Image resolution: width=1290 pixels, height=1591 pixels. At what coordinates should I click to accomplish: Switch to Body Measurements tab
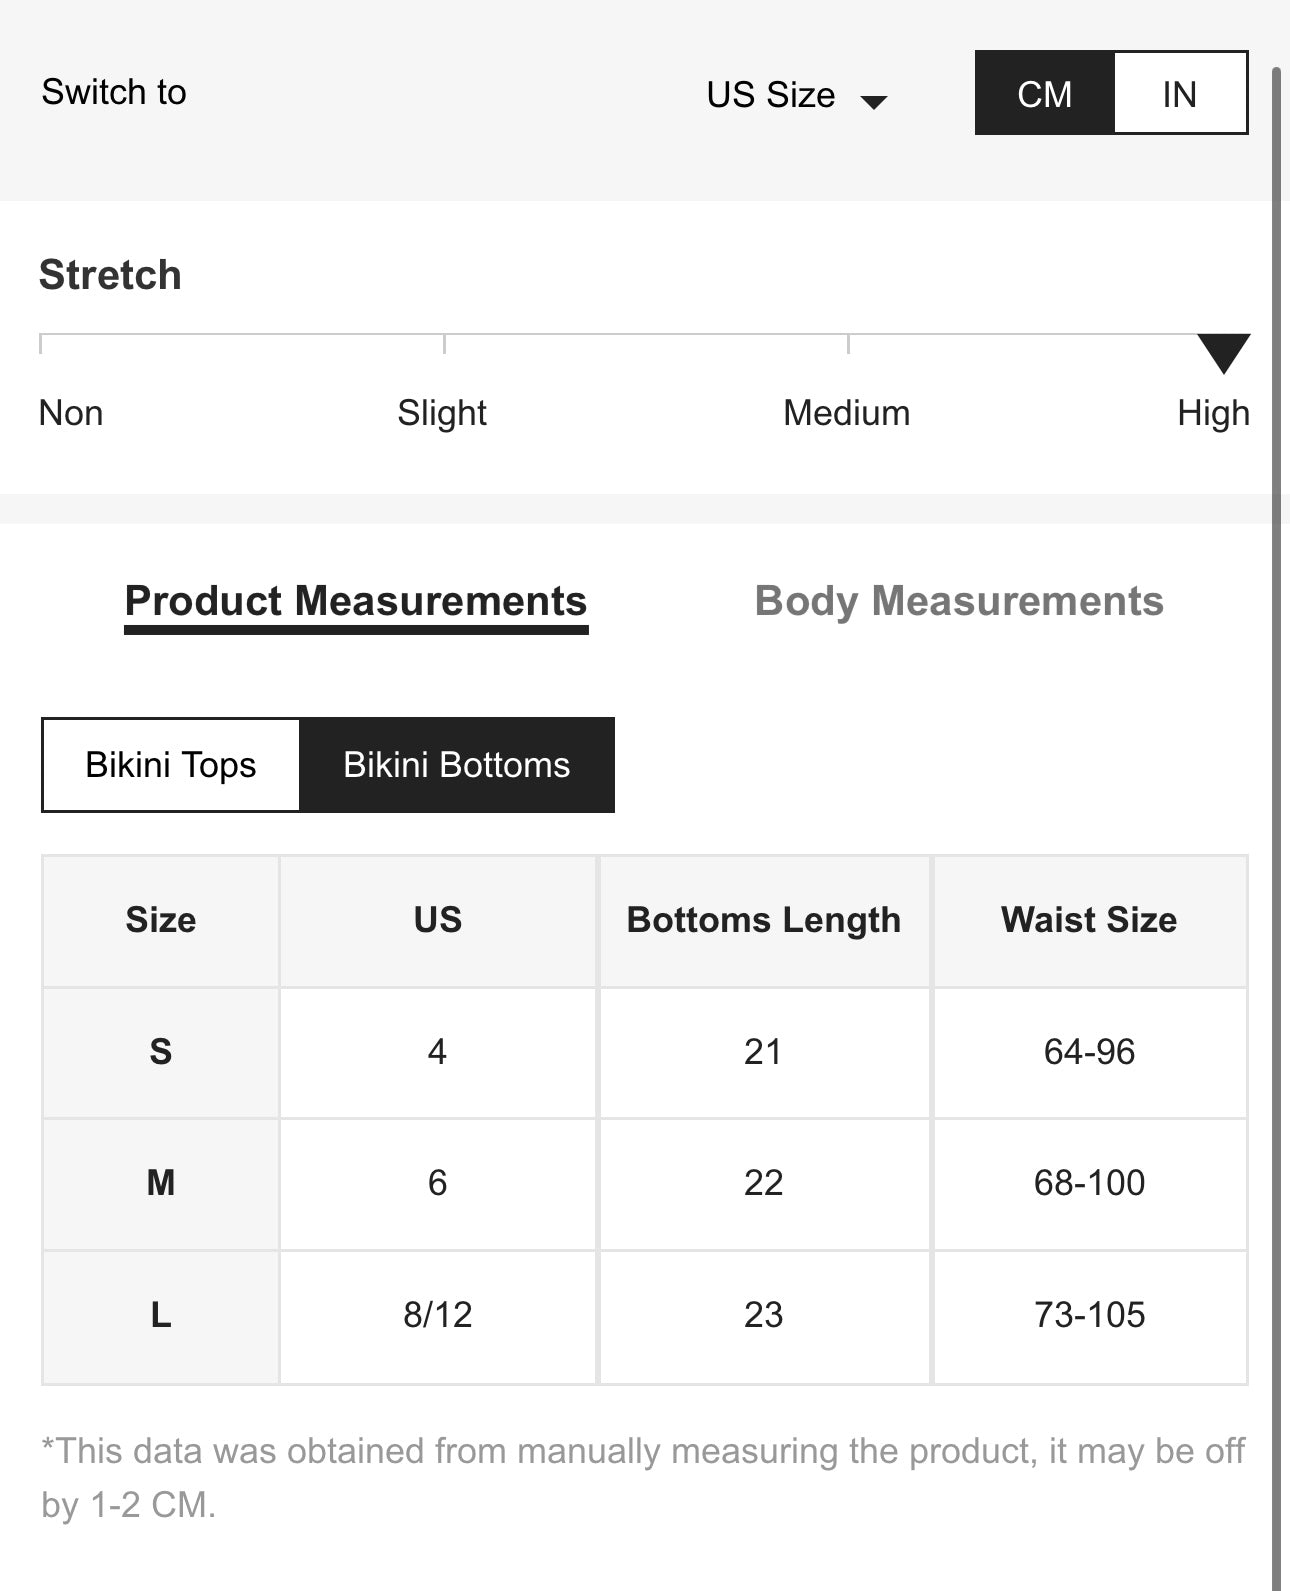[x=958, y=601]
